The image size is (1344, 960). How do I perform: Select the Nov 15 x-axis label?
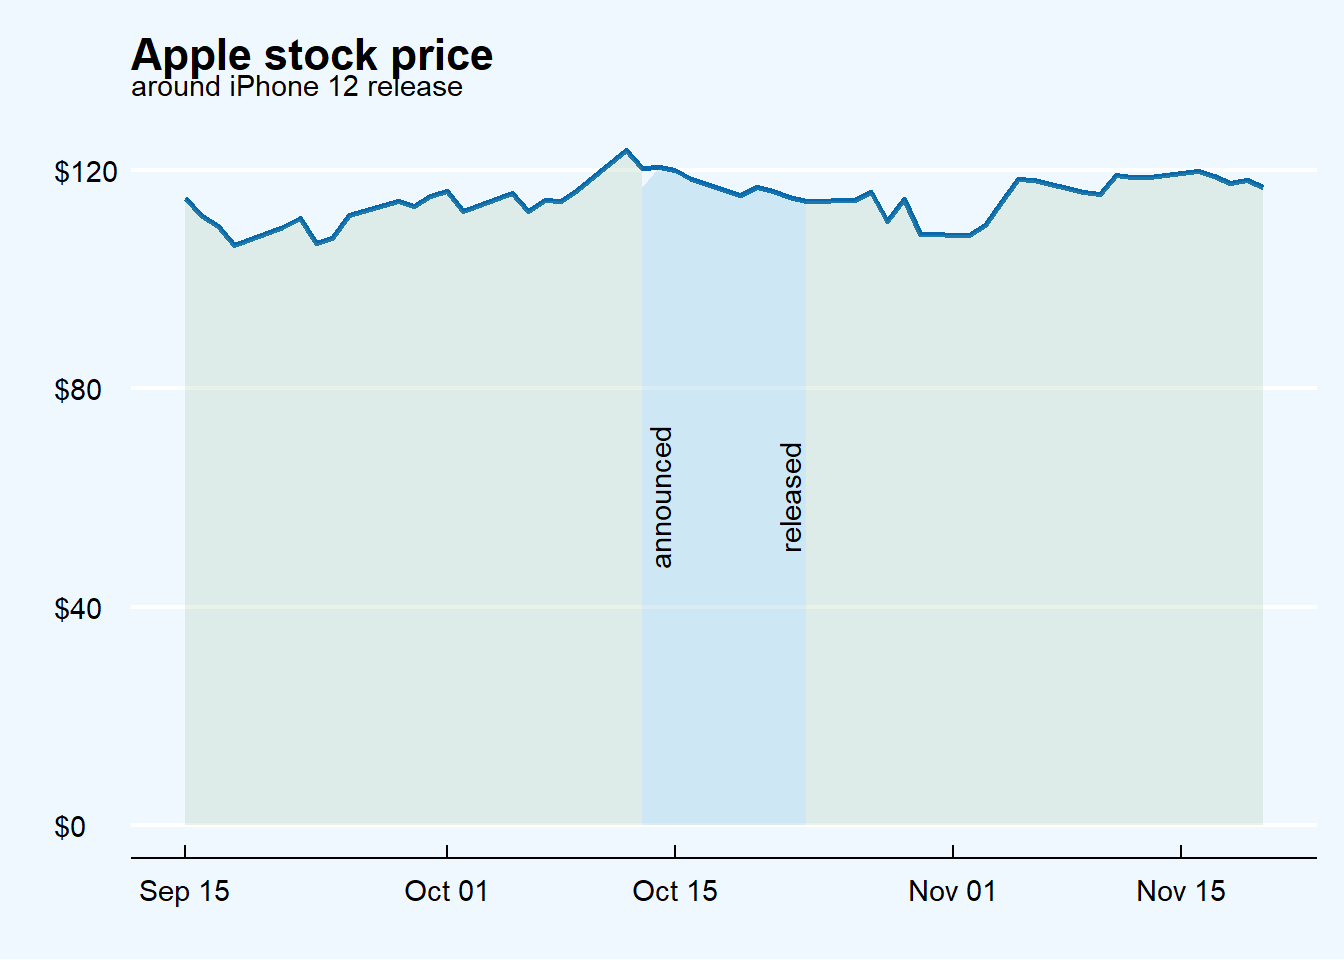(x=1181, y=891)
